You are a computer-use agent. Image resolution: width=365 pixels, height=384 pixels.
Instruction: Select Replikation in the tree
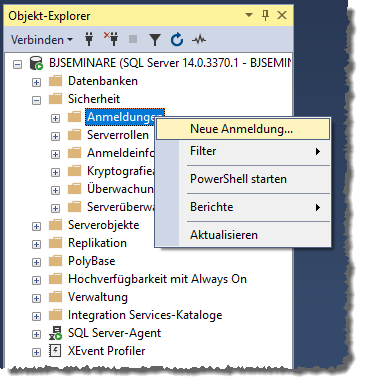(97, 243)
